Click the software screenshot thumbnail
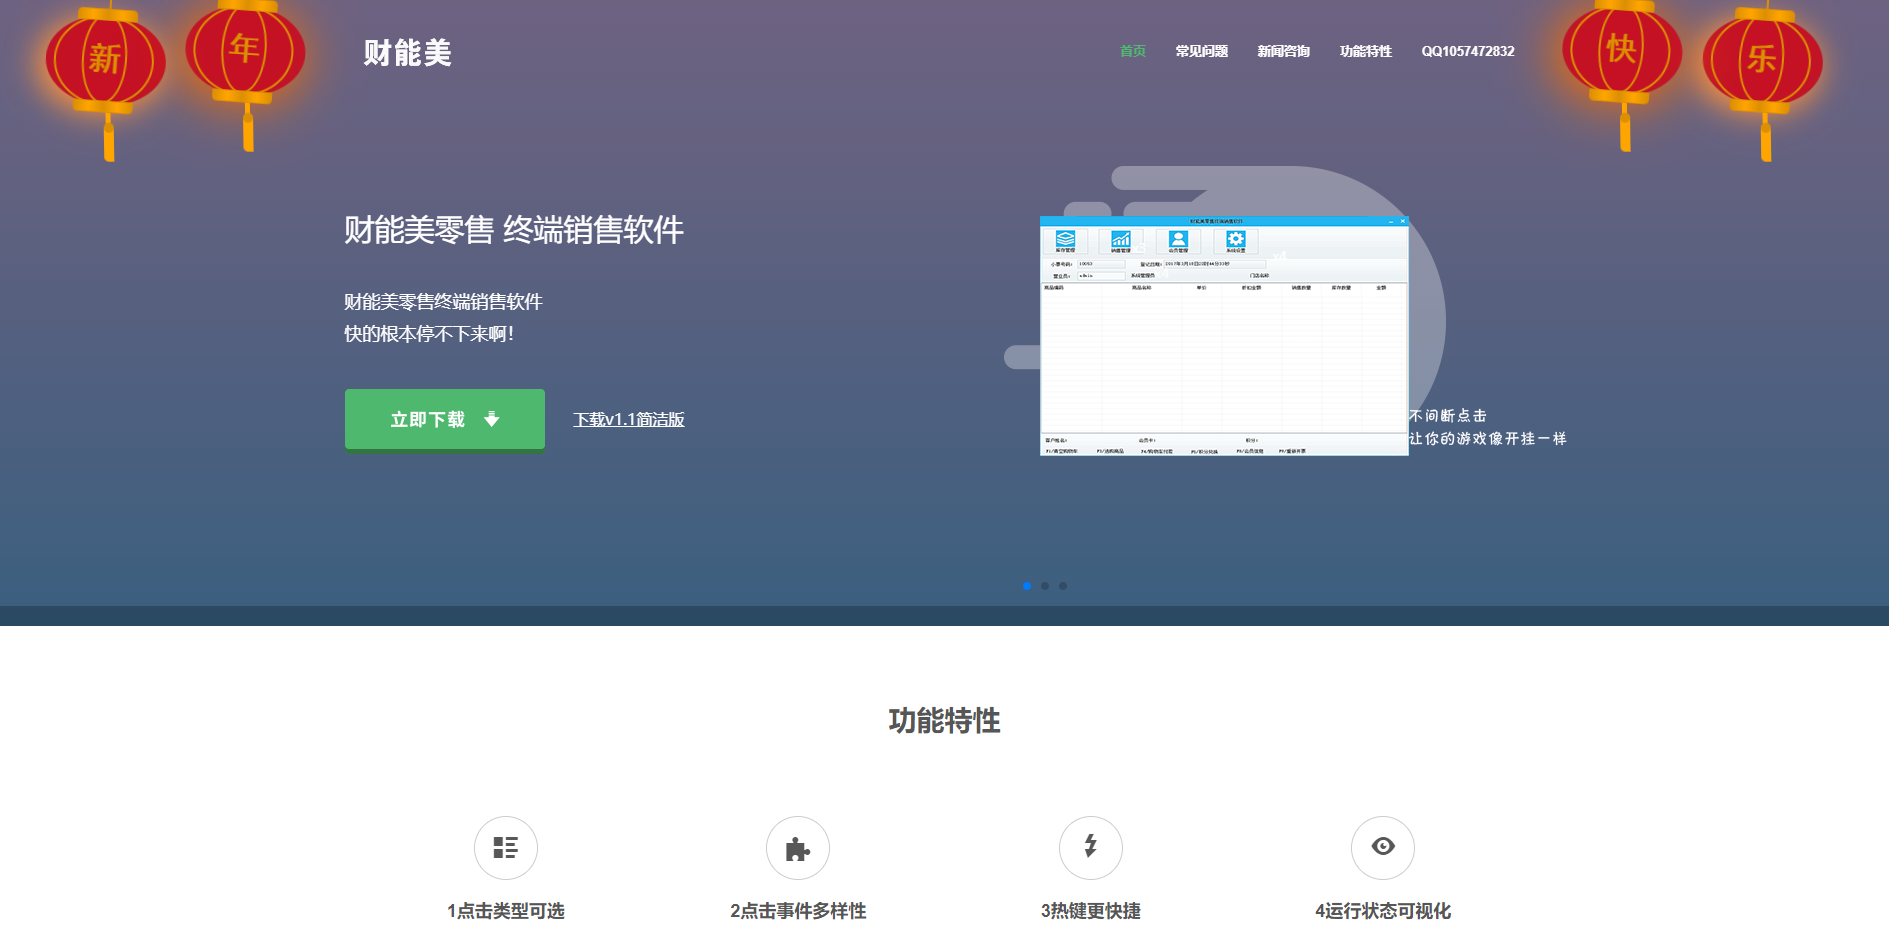The width and height of the screenshot is (1889, 927). [x=1224, y=336]
